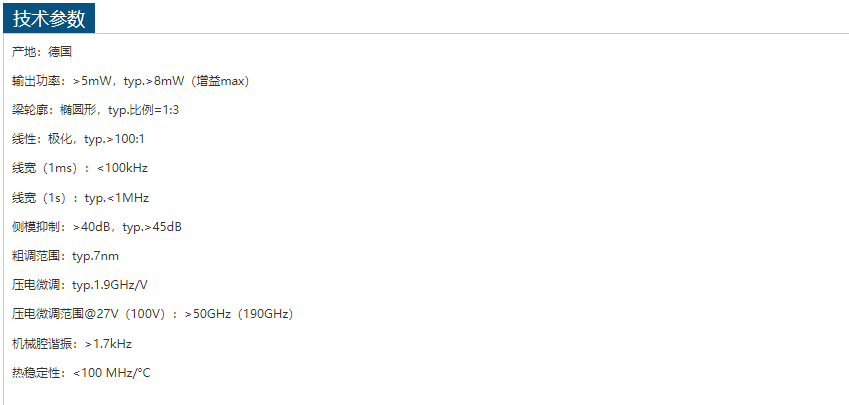Viewport: 849px width, 405px height.
Task: Select the 技术参数 tab header
Action: (49, 18)
